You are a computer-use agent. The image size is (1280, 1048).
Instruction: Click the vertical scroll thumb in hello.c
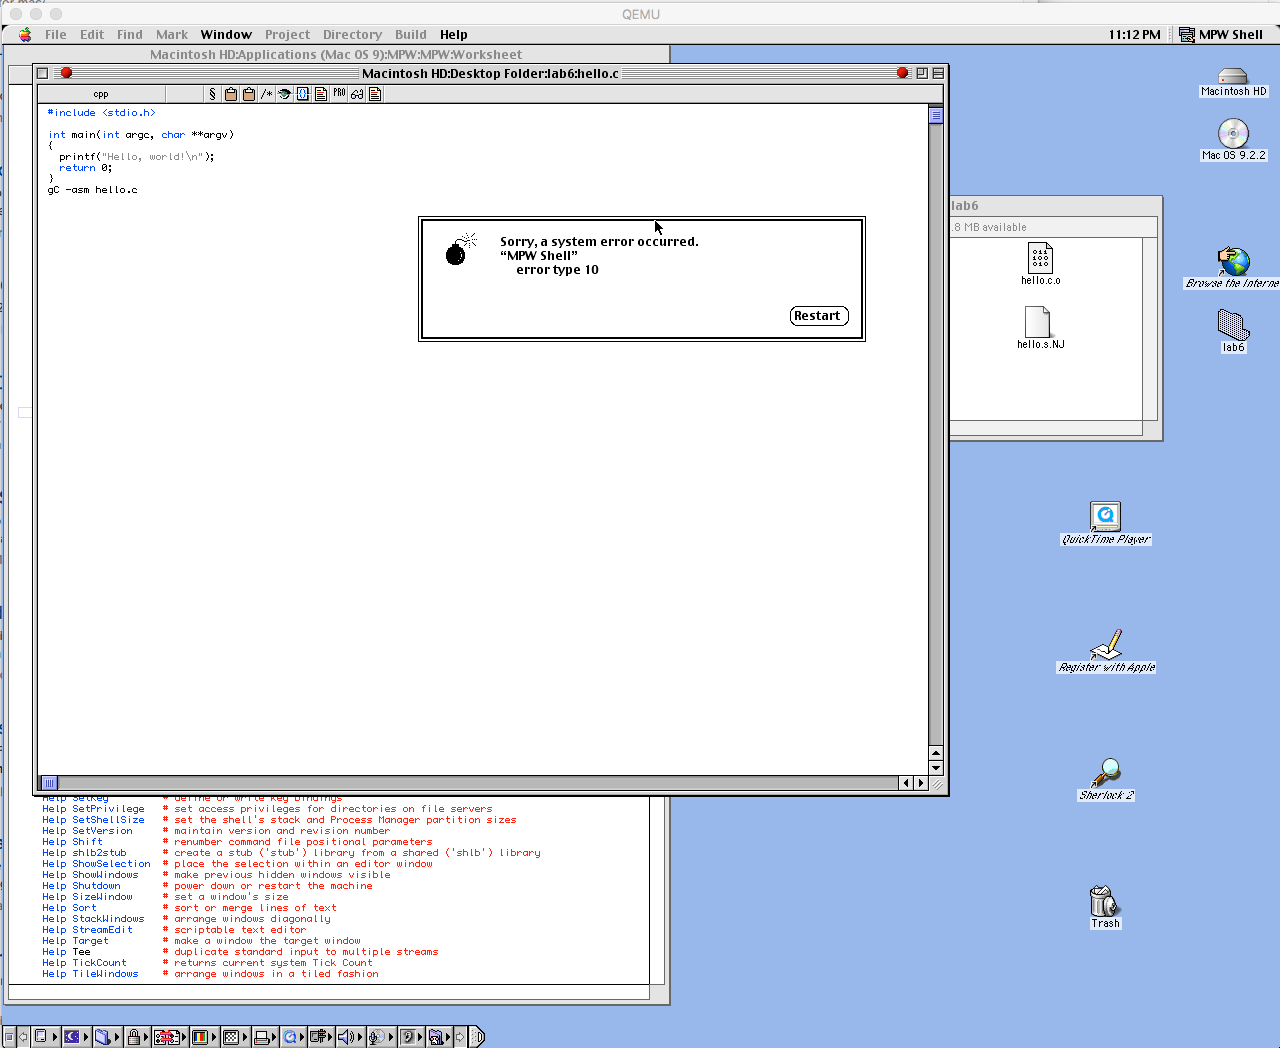[936, 115]
